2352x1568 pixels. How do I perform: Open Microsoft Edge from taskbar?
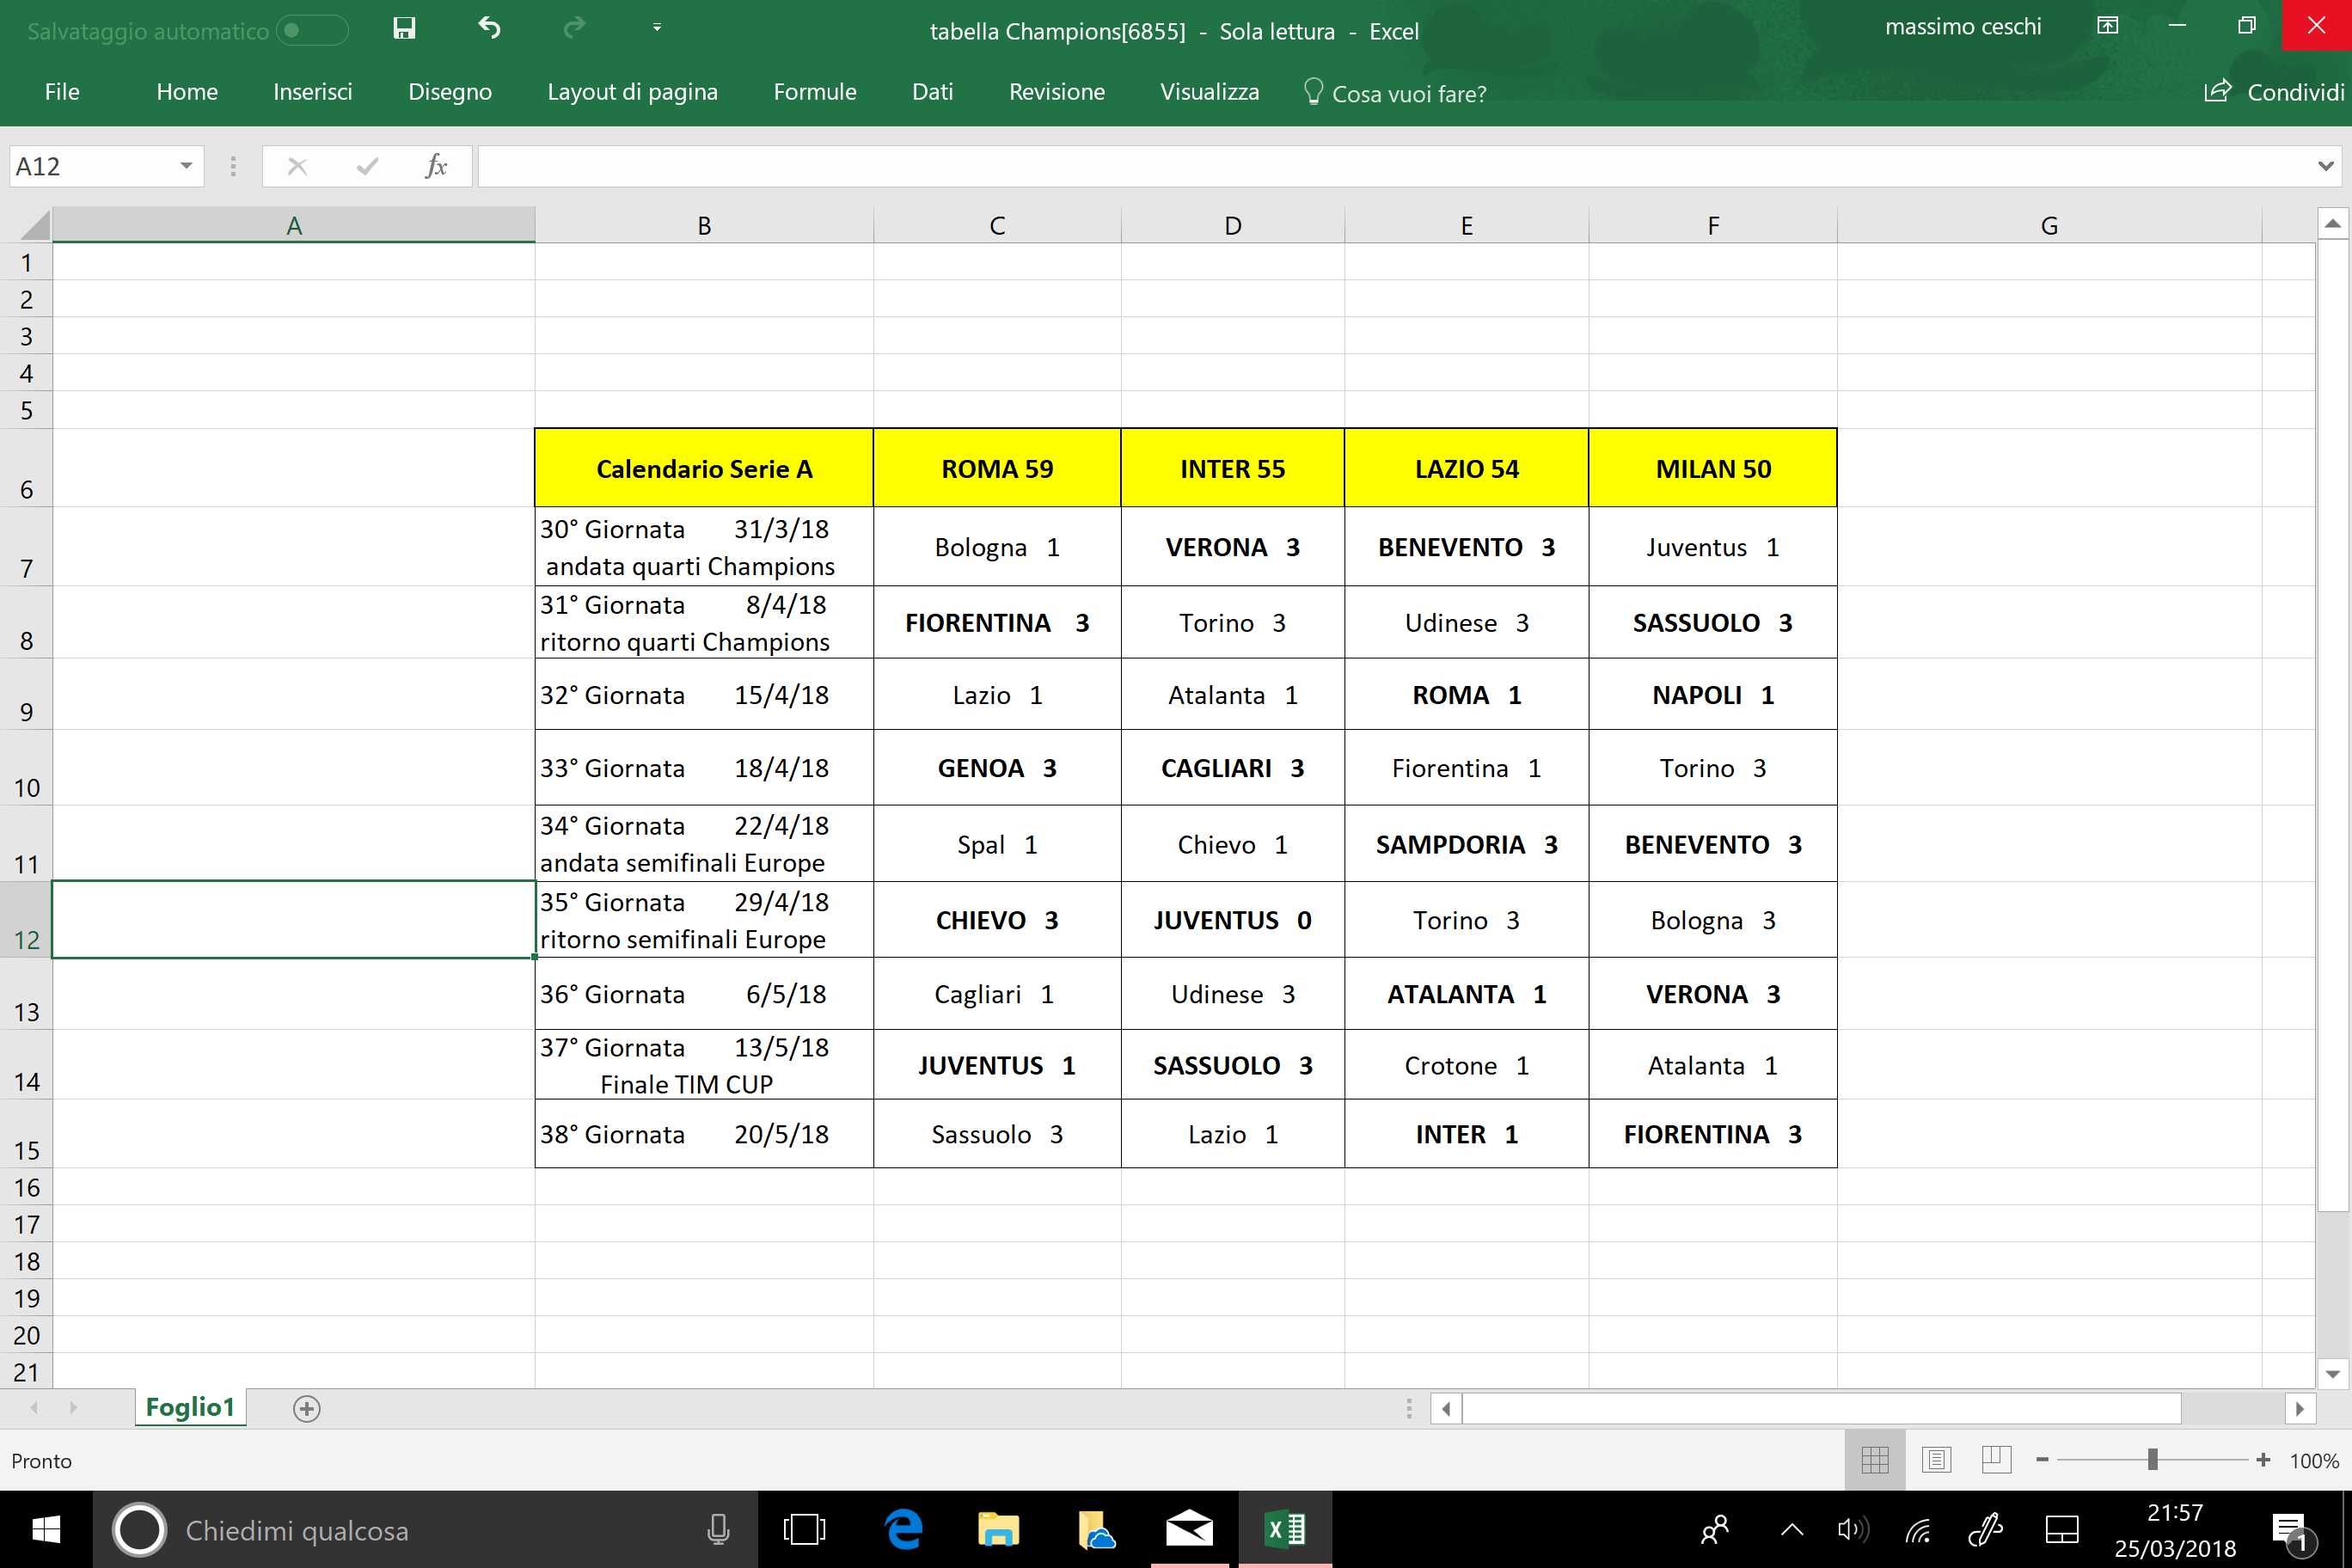(903, 1530)
